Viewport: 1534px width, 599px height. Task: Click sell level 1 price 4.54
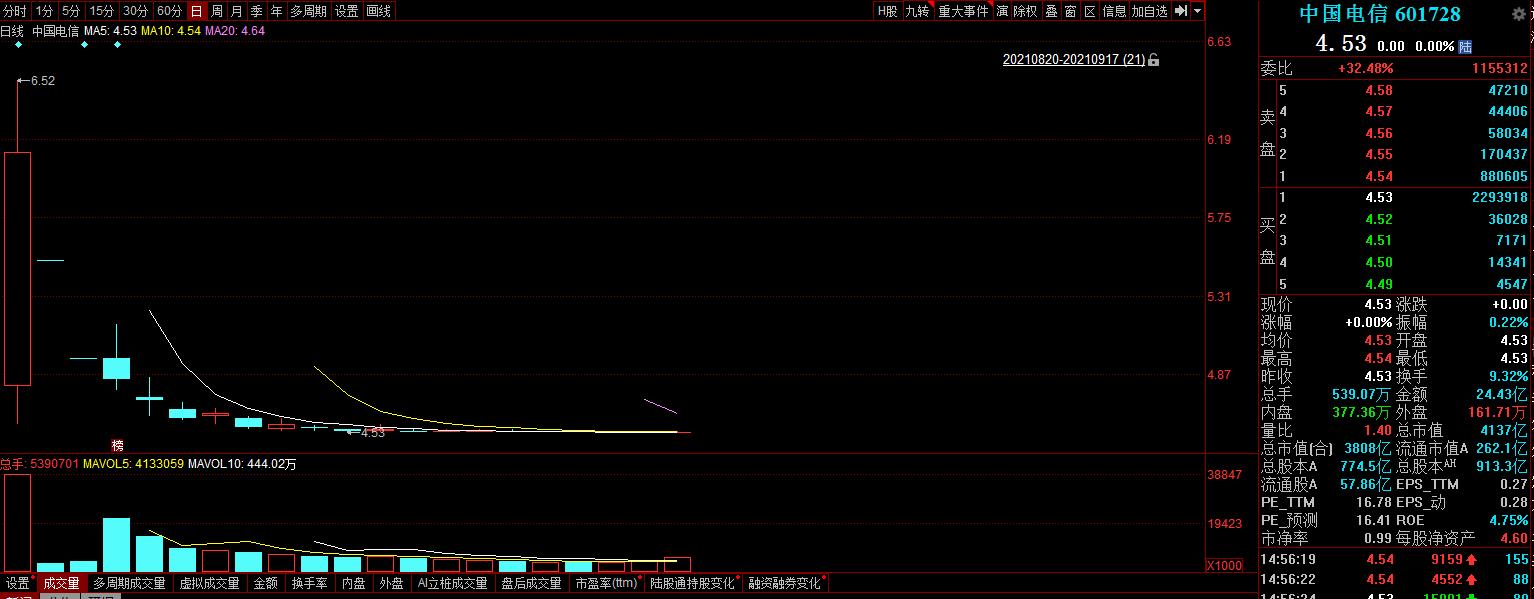tap(1379, 176)
